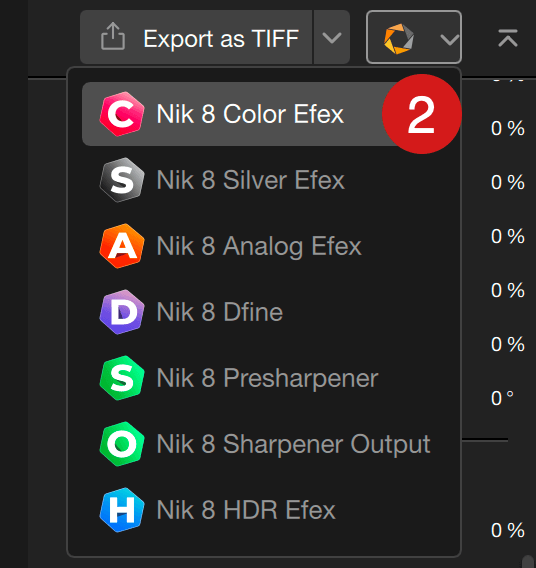Click the Sharpener Output icon
The height and width of the screenshot is (568, 536).
coord(122,444)
